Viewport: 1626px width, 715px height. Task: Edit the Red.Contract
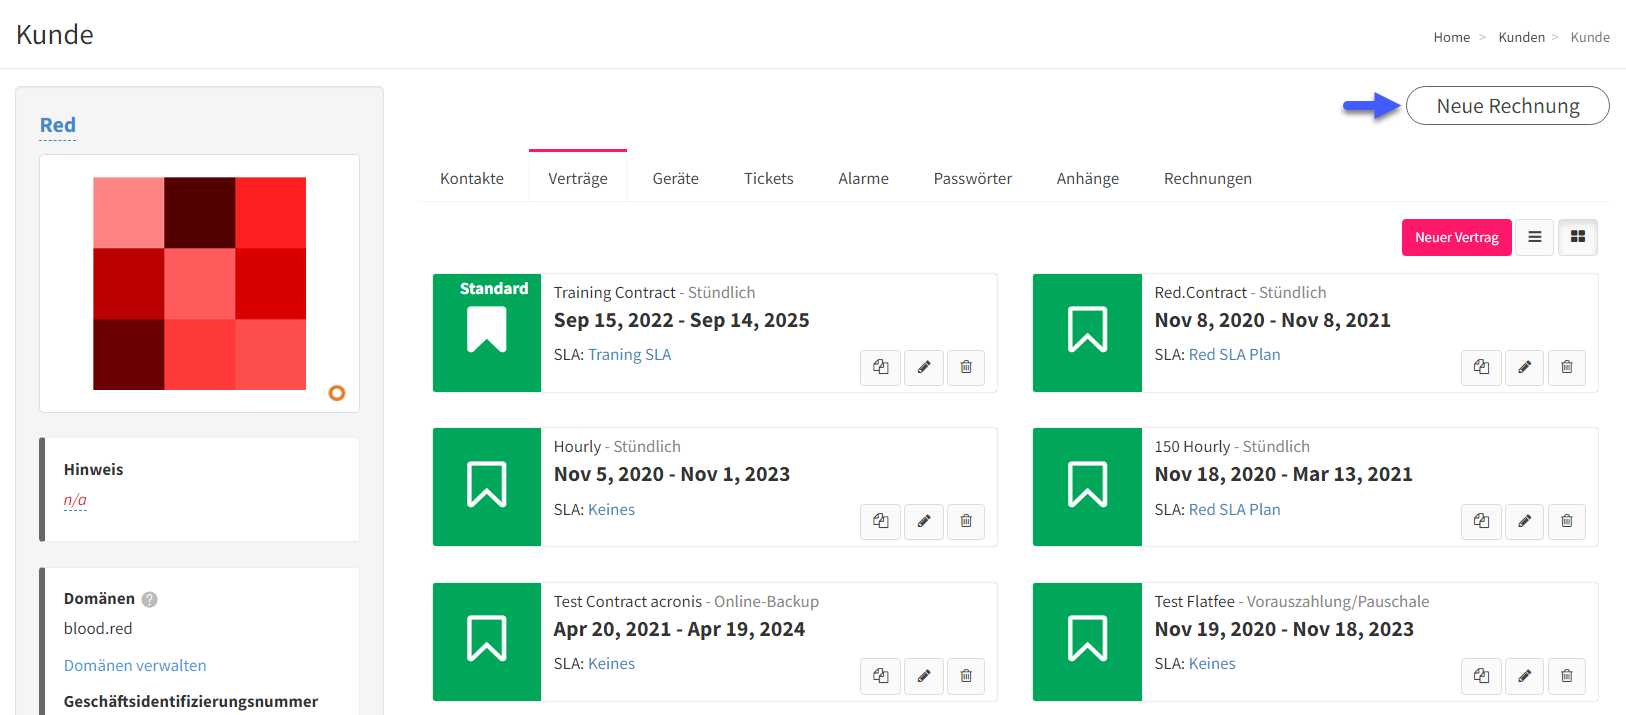coord(1525,367)
